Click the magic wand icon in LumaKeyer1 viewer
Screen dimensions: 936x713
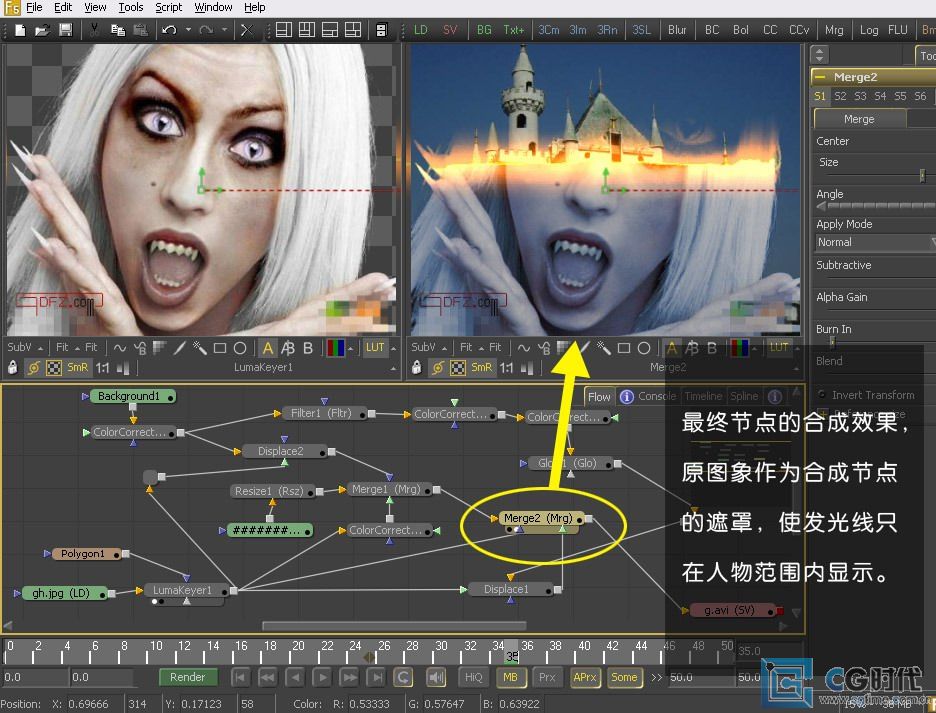coord(199,348)
